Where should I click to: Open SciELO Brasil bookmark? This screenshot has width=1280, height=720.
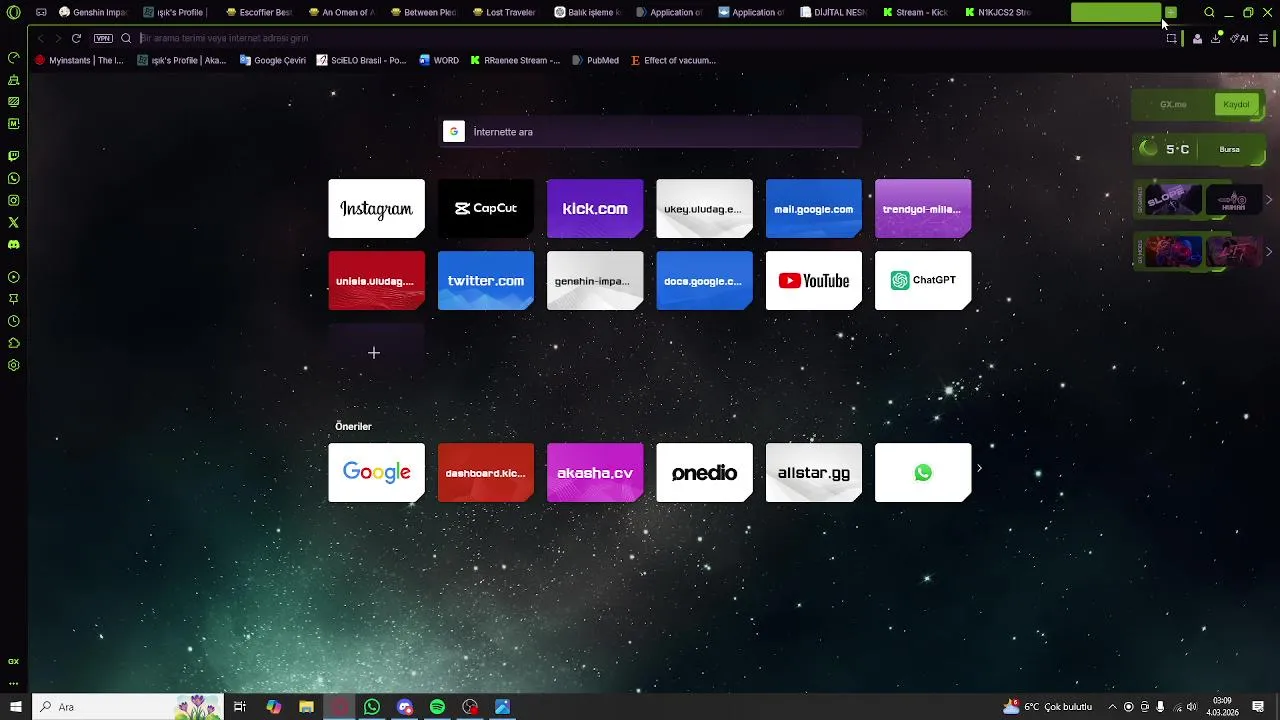point(362,60)
